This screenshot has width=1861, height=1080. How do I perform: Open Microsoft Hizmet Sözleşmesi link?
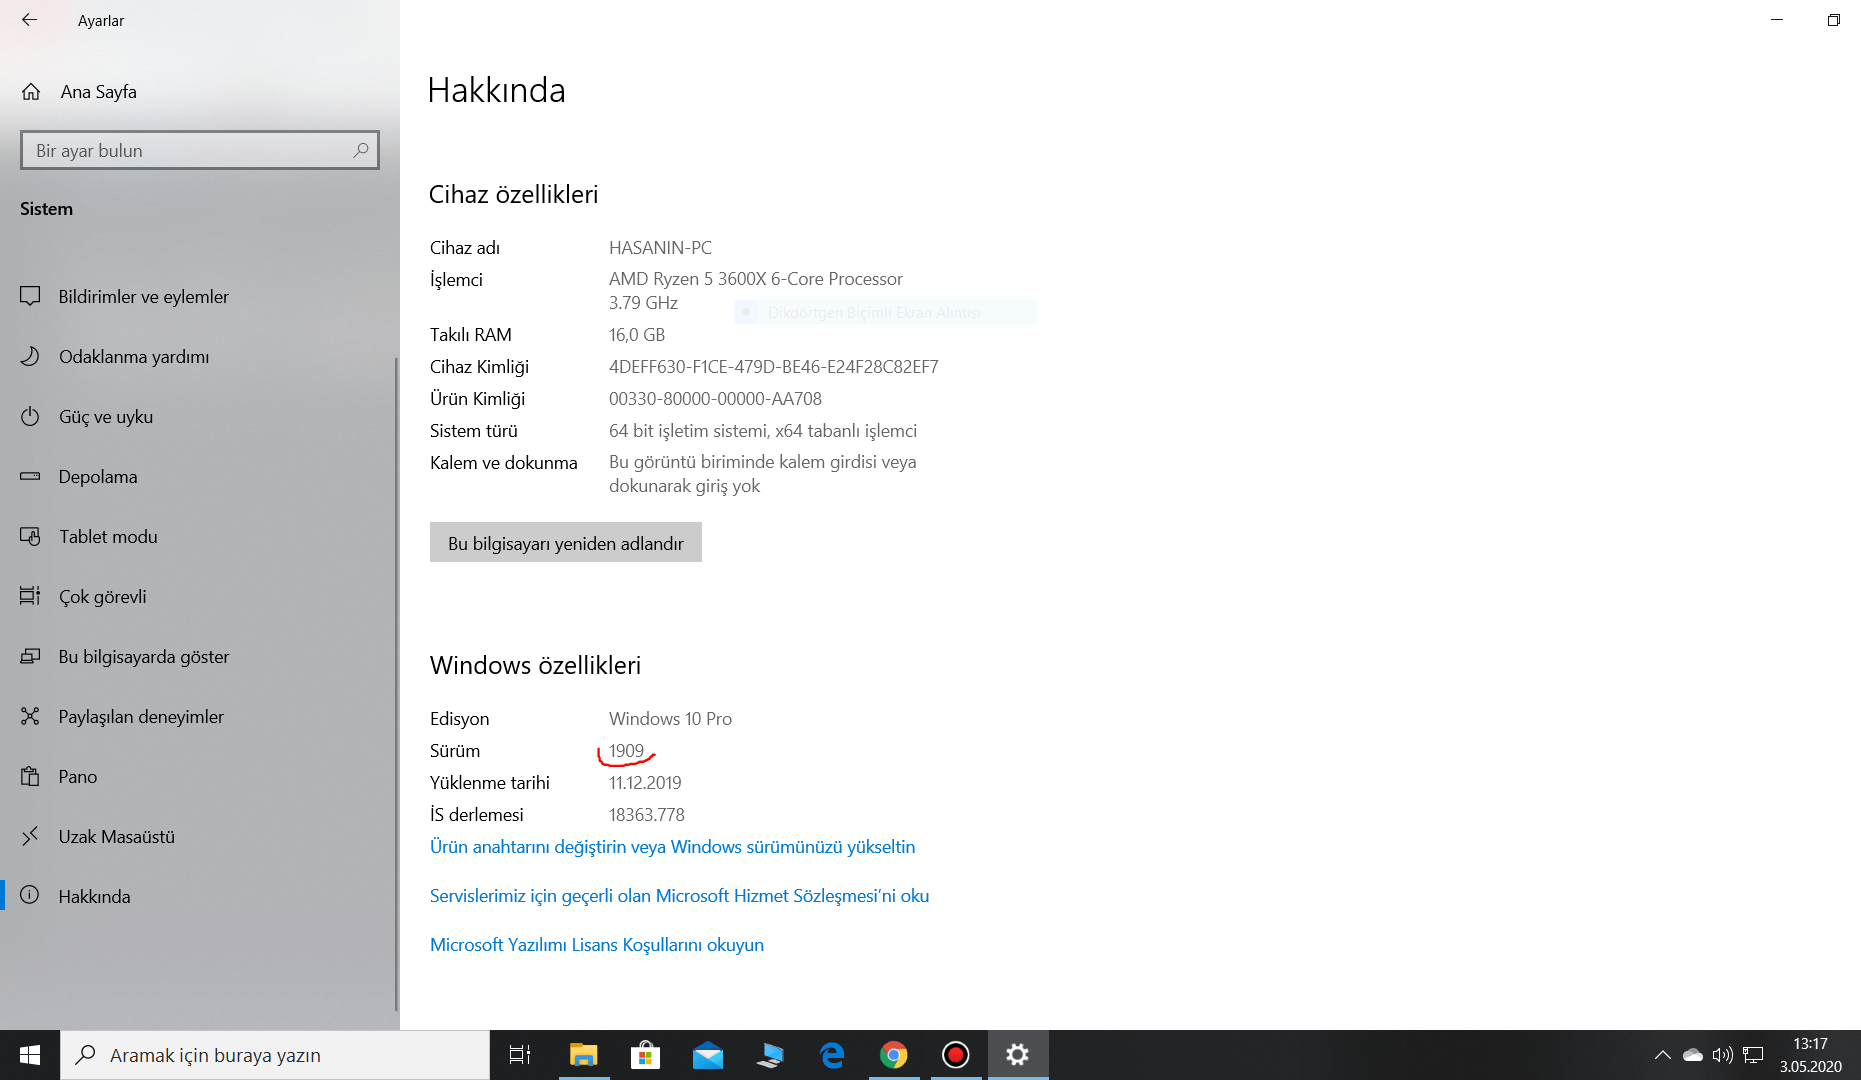point(679,896)
